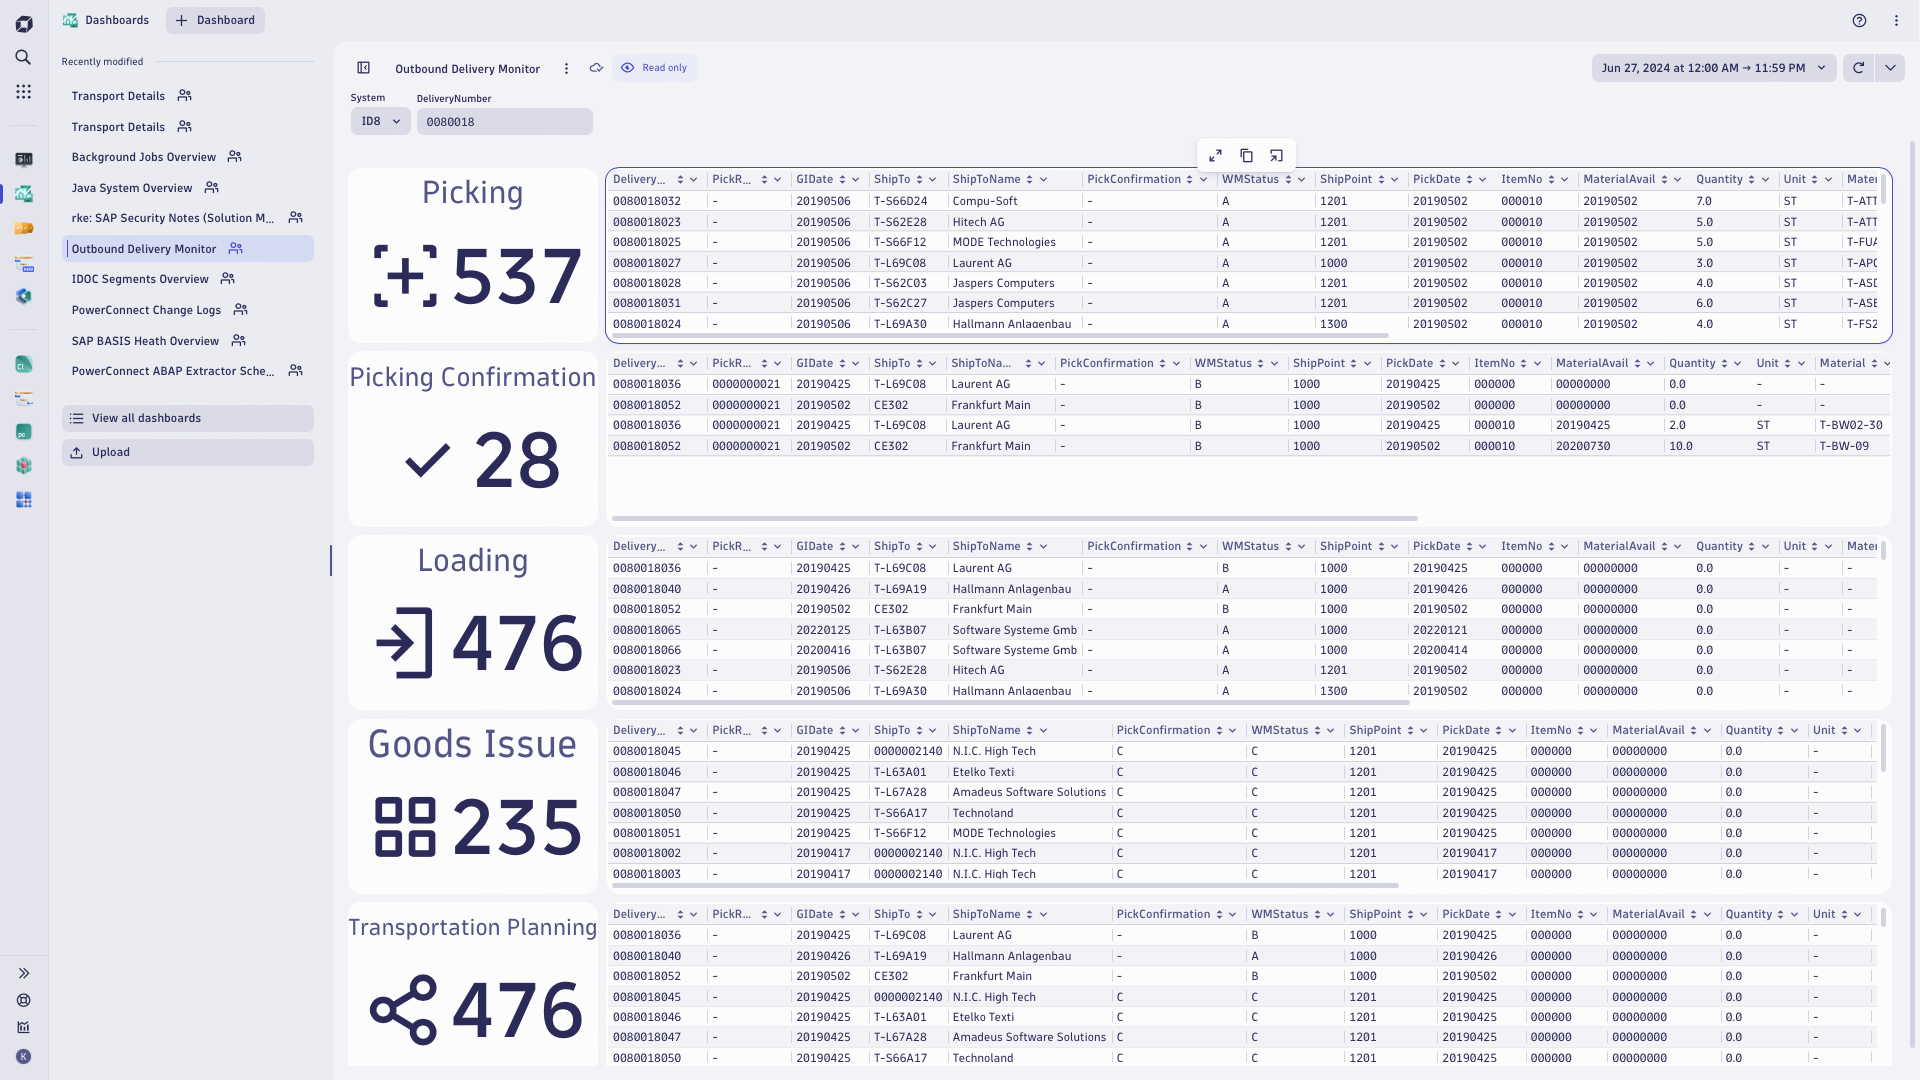This screenshot has height=1080, width=1920.
Task: Open the search icon in left rail
Action: tap(23, 57)
